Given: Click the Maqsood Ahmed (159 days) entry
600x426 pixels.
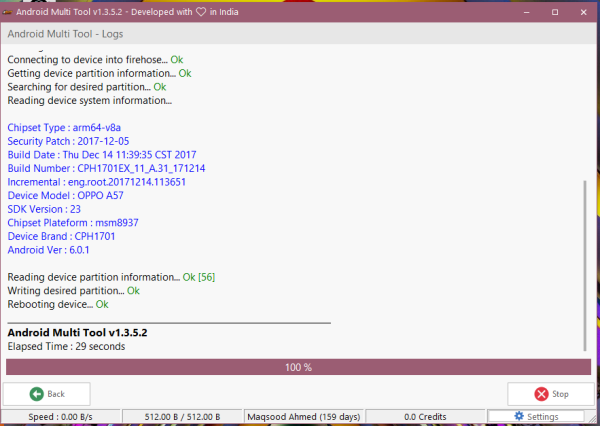Looking at the screenshot, I should click(304, 417).
